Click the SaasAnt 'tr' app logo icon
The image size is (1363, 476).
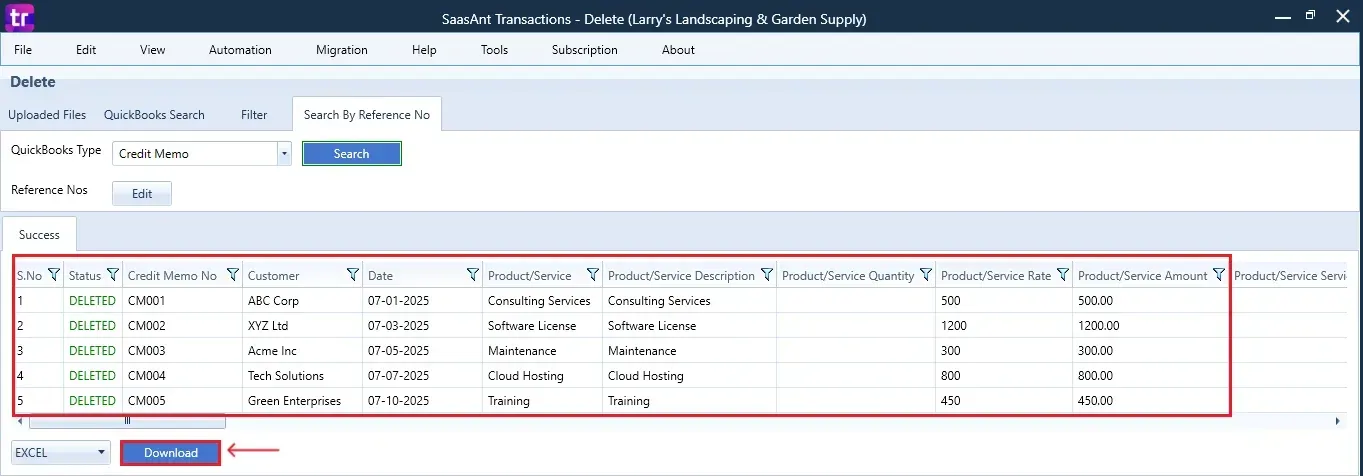click(19, 17)
